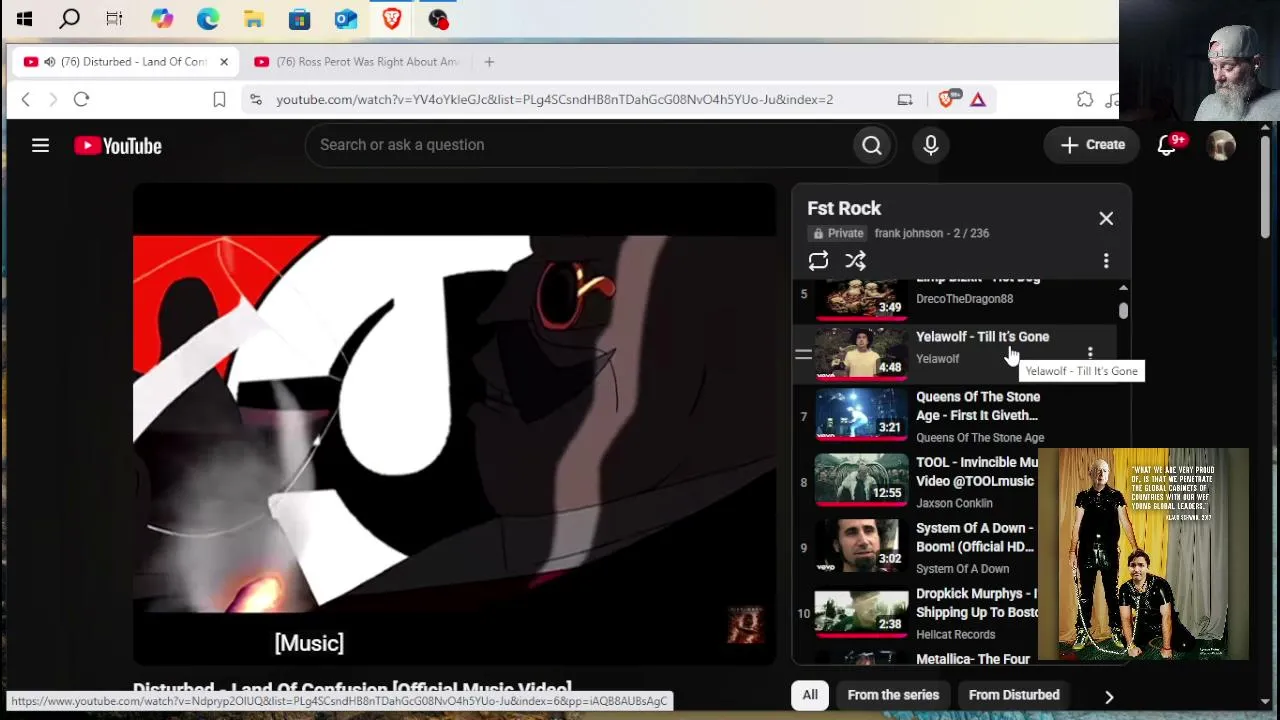Click the Private playlist badge

pos(838,233)
